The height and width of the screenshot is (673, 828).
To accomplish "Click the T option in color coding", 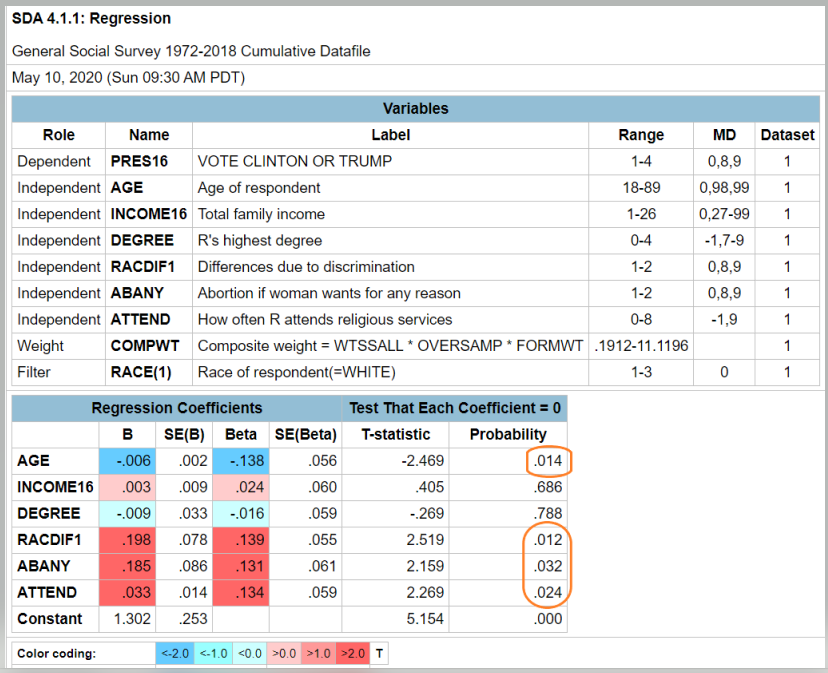I will (379, 653).
